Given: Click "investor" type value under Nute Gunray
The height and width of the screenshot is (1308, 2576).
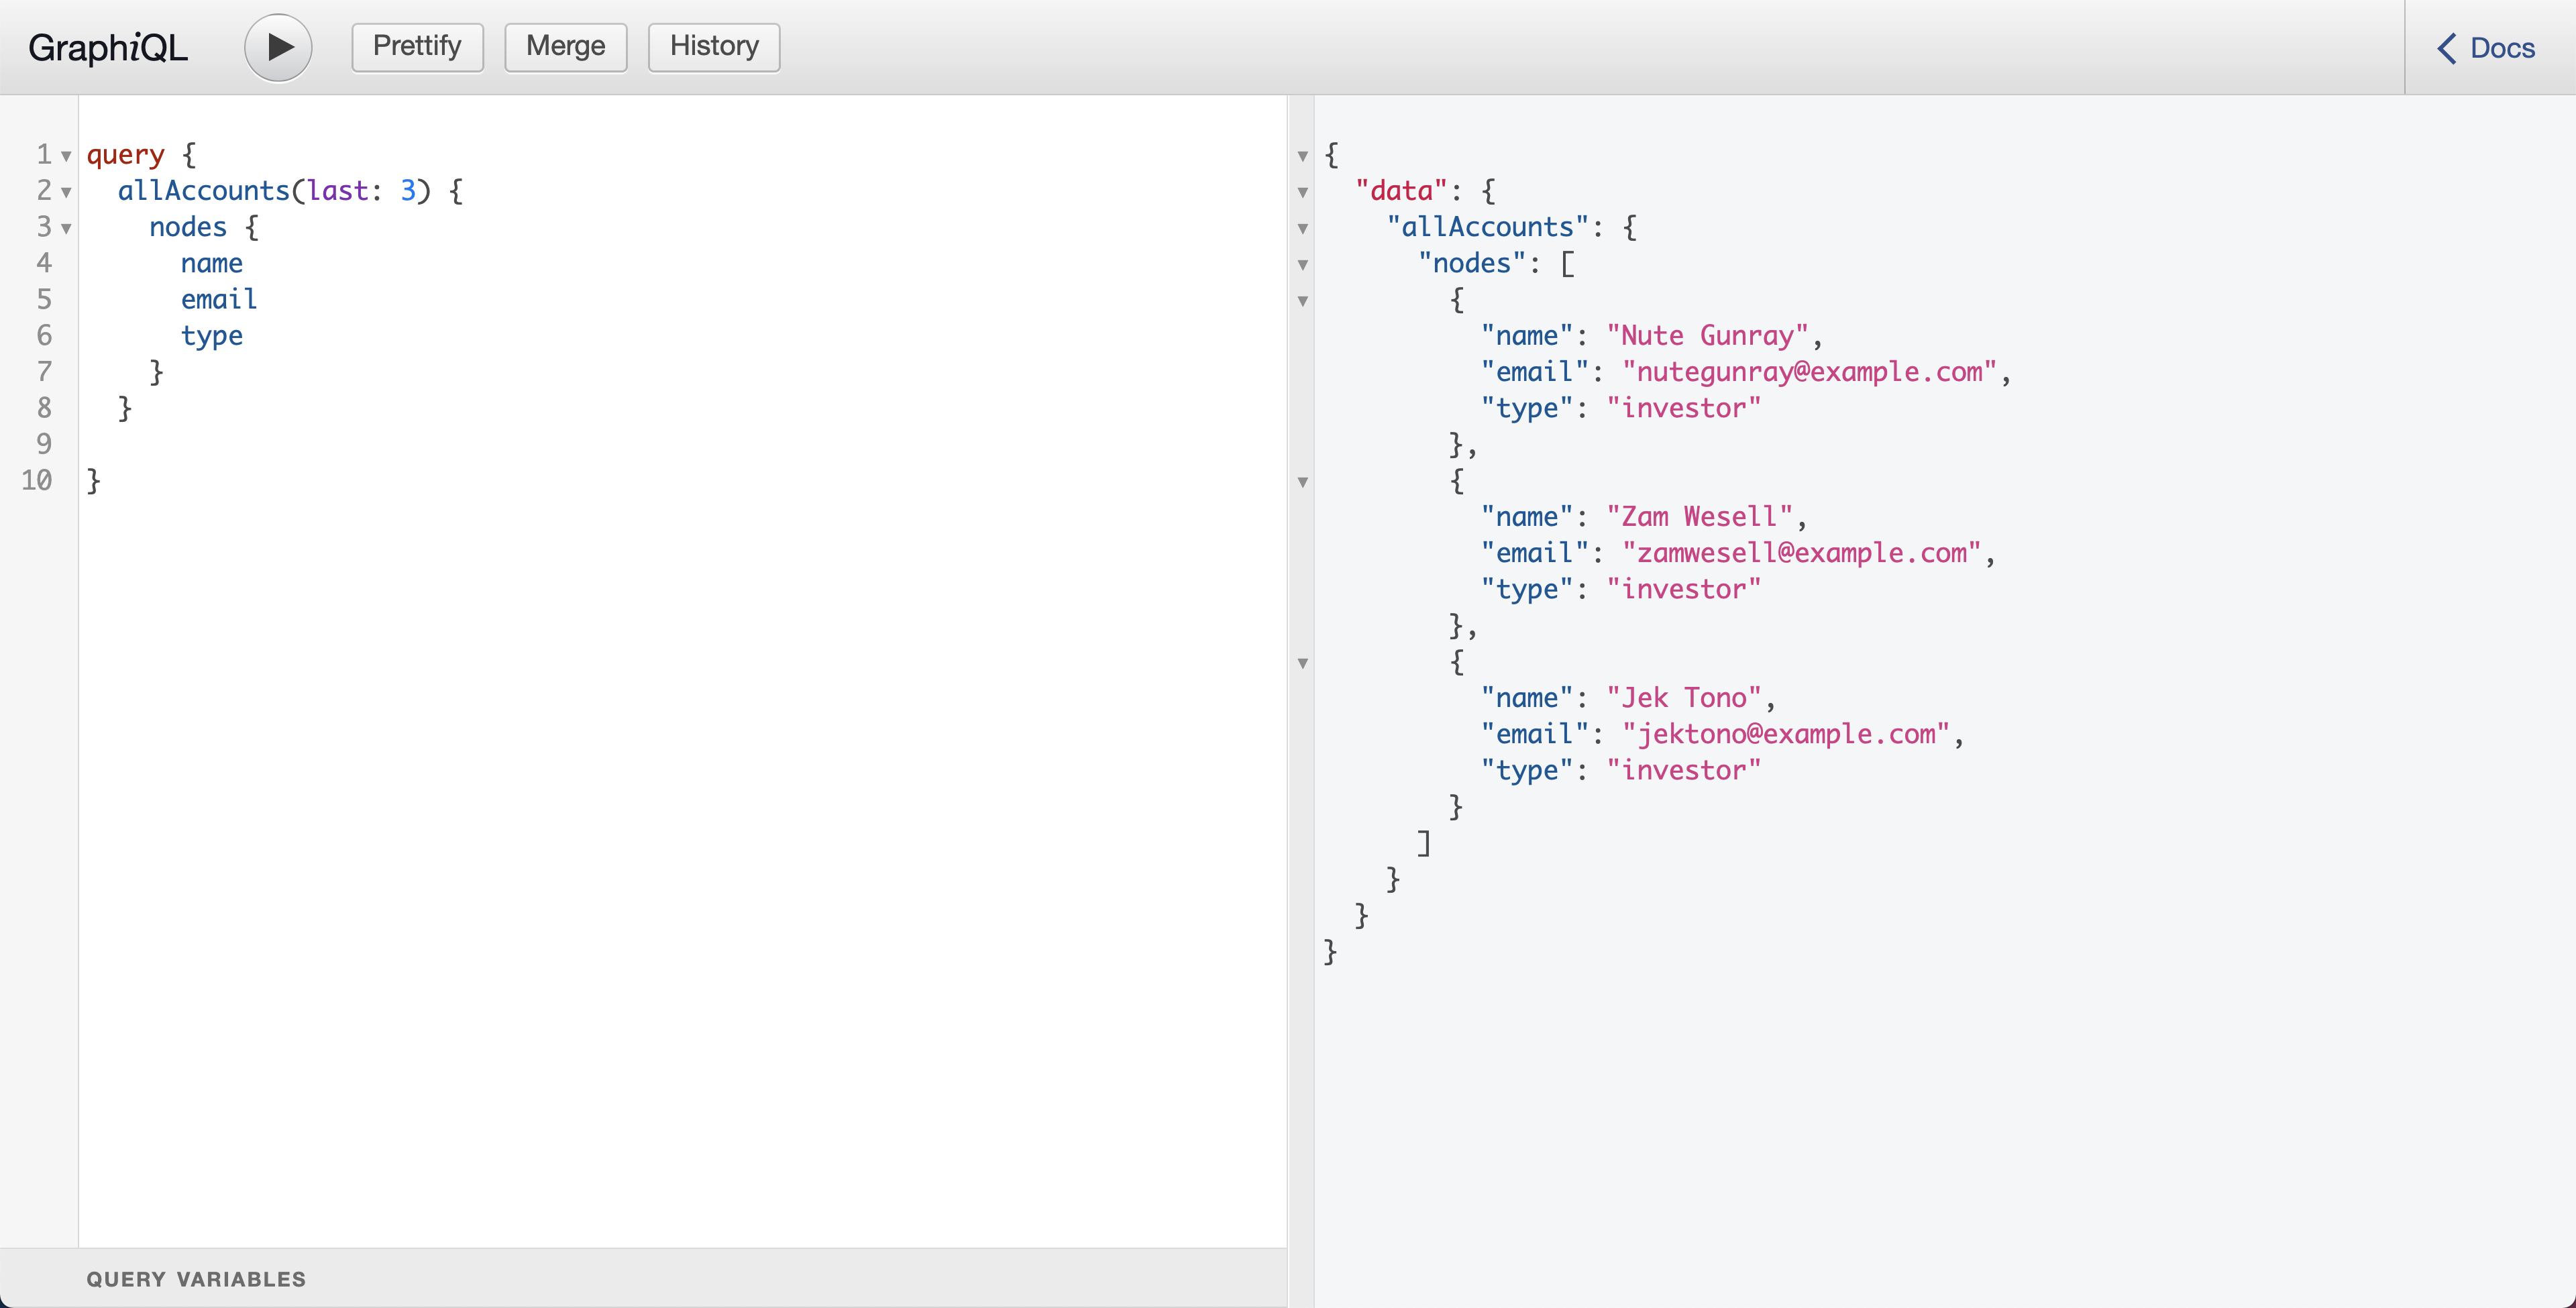Looking at the screenshot, I should 1684,408.
